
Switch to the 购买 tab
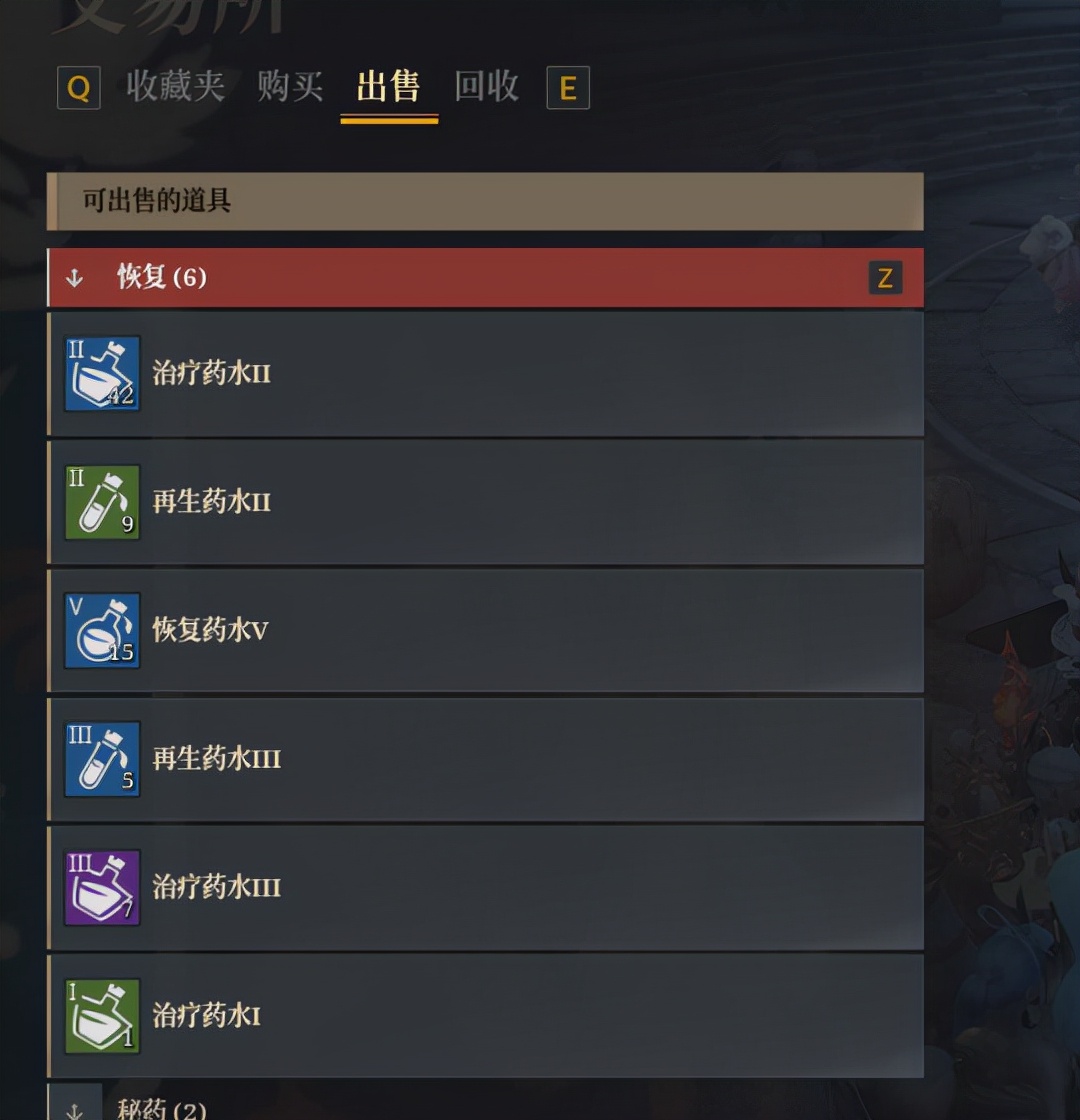coord(290,86)
